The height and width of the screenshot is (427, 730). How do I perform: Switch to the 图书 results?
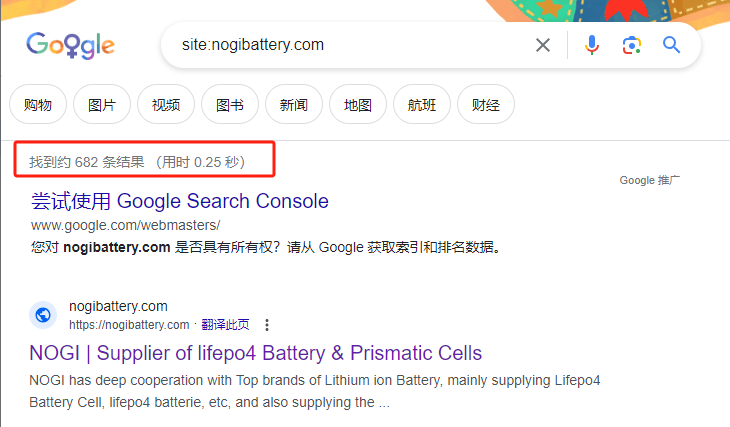click(230, 104)
